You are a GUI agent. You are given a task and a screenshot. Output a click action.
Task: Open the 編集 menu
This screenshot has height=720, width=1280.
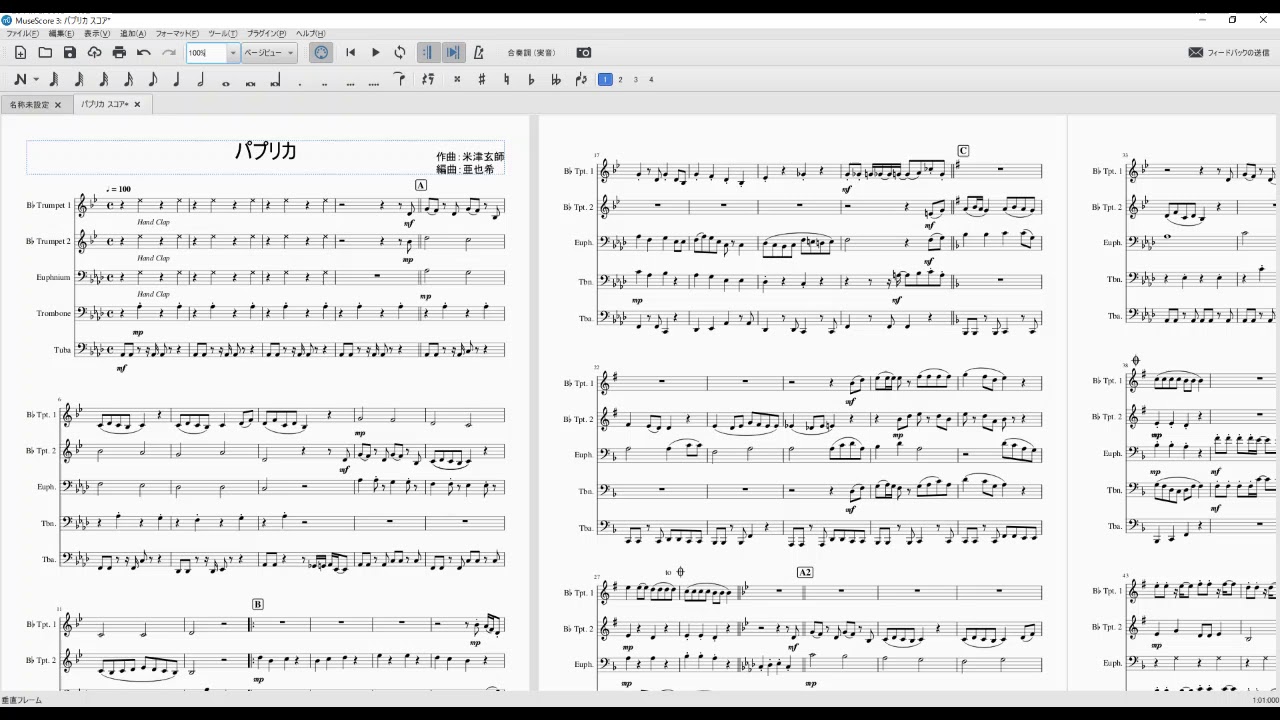60,34
